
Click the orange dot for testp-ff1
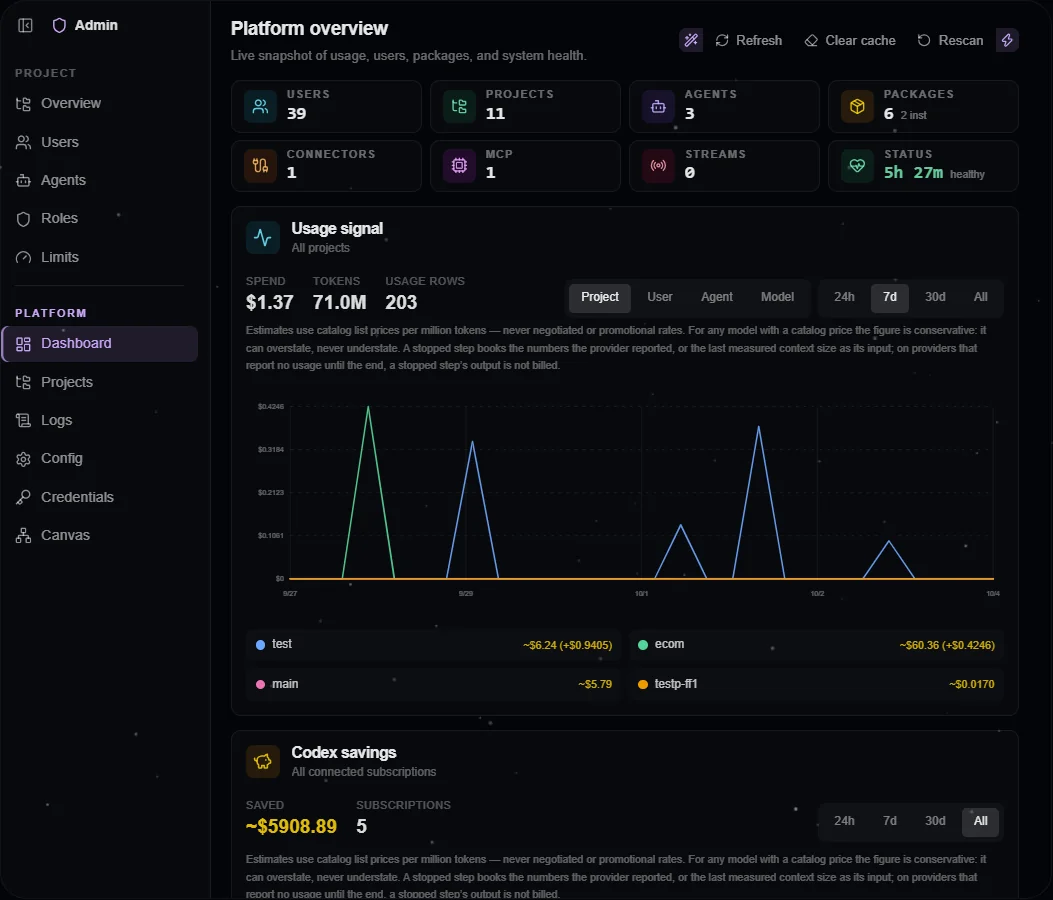643,684
